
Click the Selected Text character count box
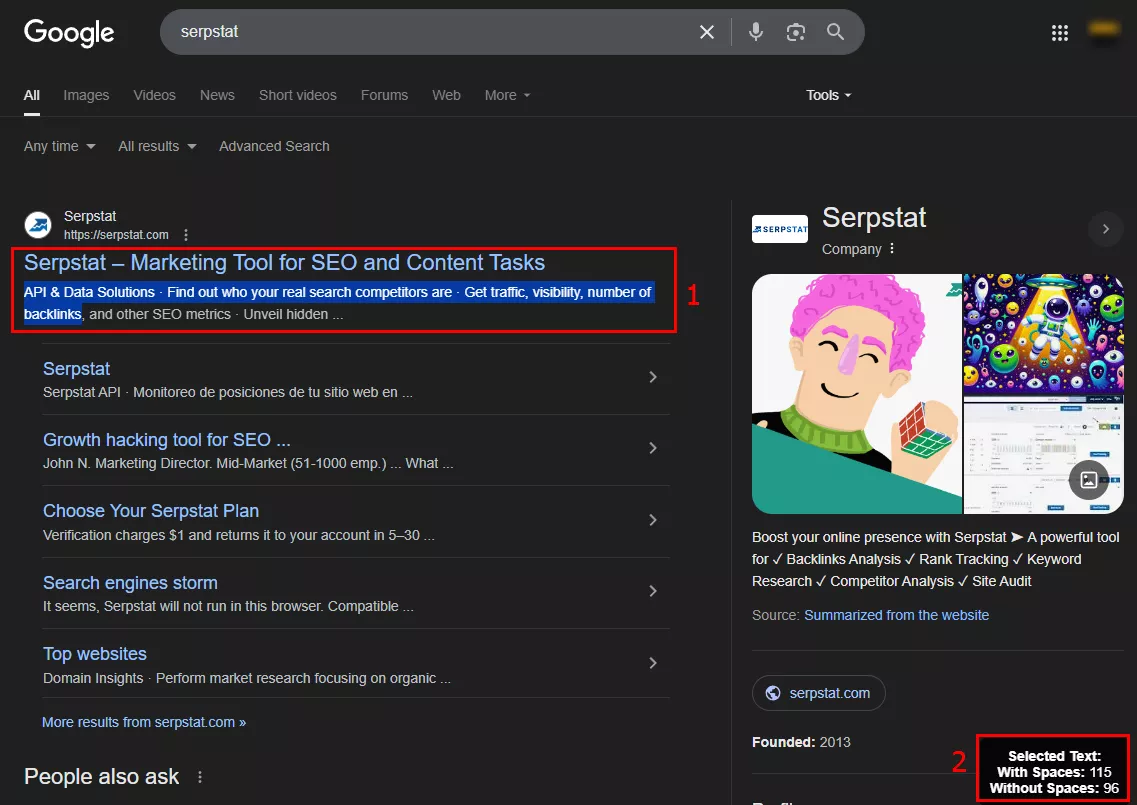(1054, 770)
